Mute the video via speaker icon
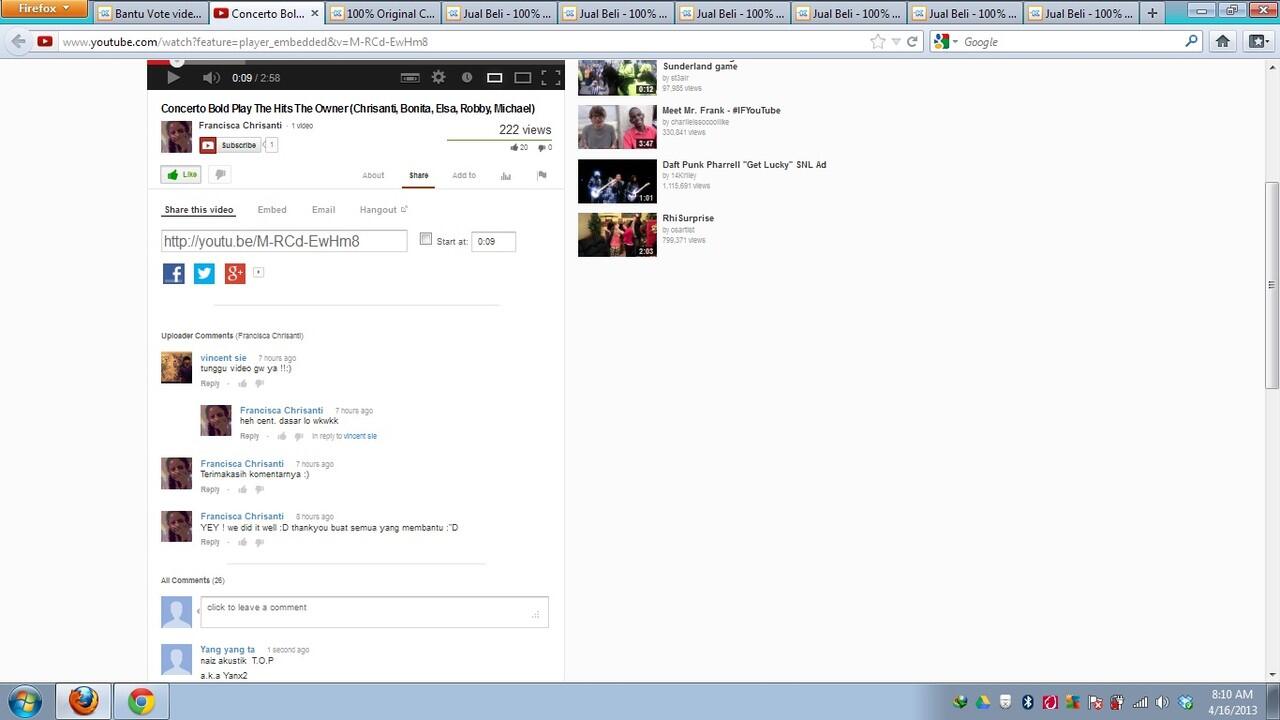Viewport: 1280px width, 720px height. 211,77
